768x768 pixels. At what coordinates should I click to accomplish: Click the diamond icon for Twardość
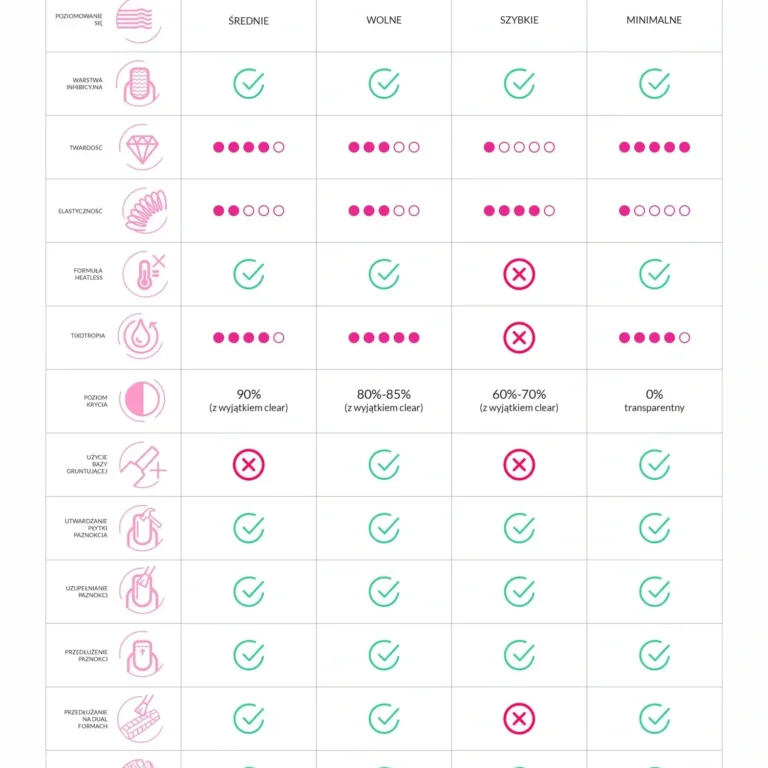pyautogui.click(x=141, y=147)
